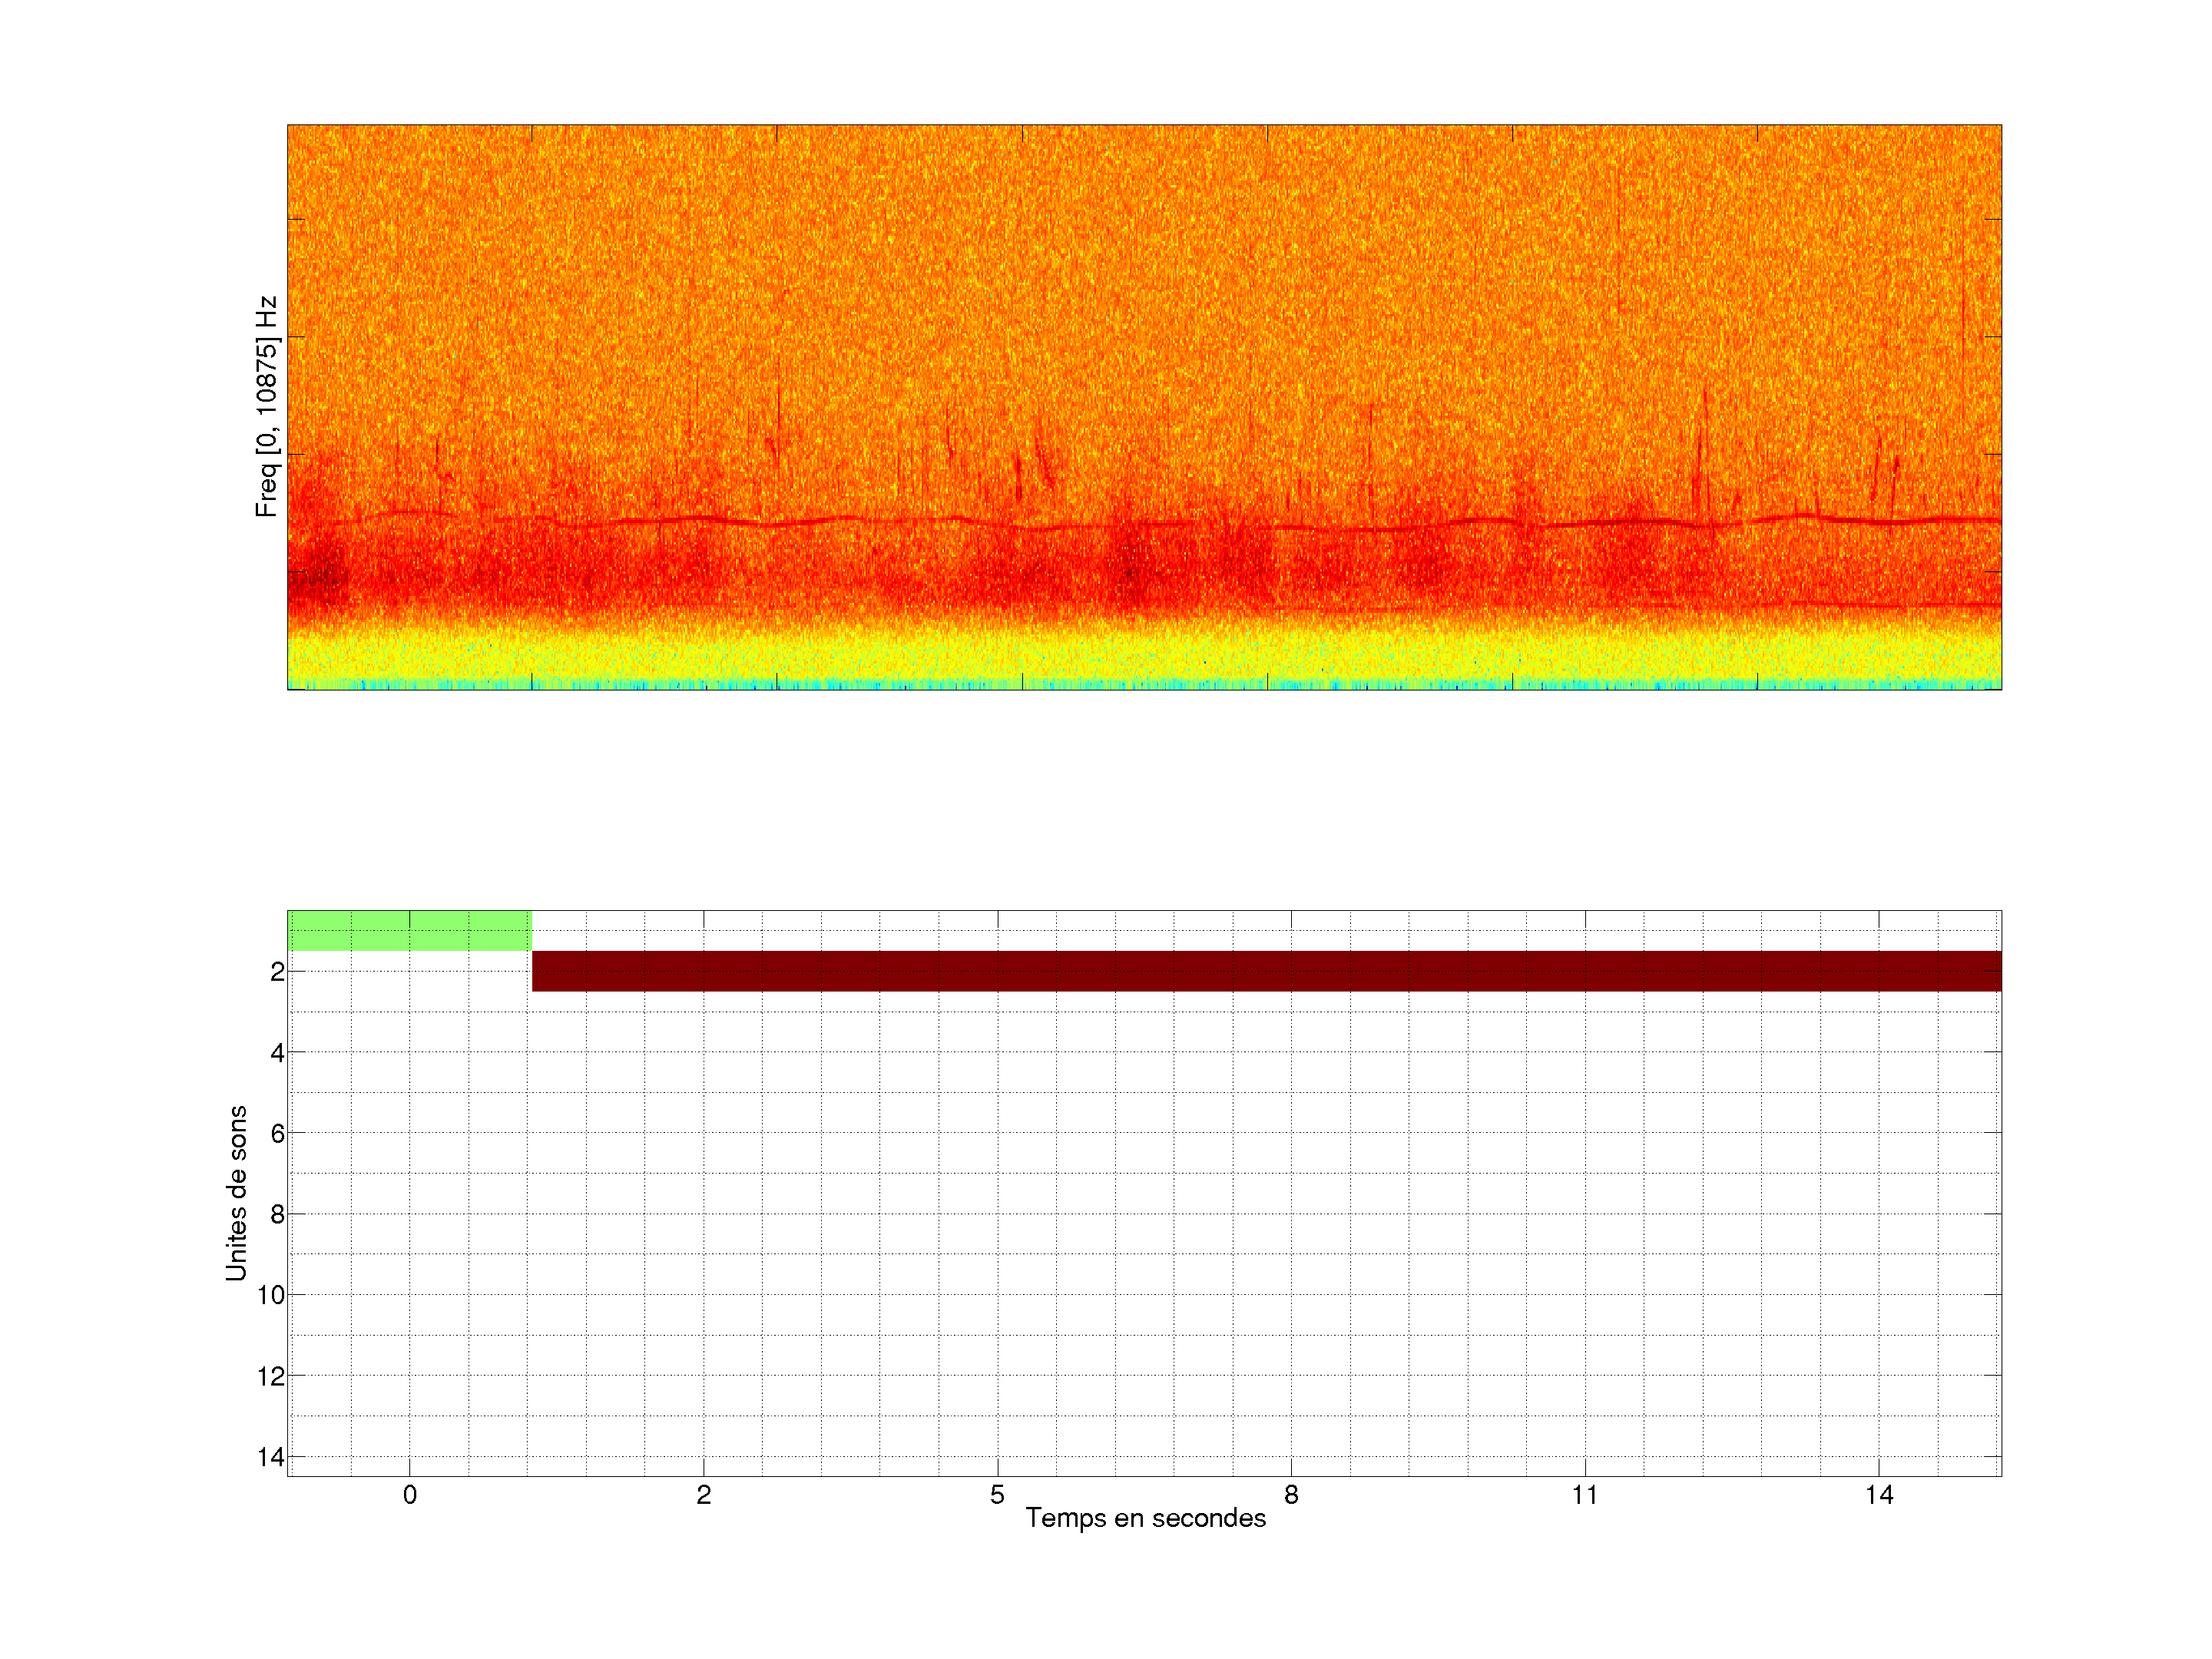Image resolution: width=2212 pixels, height=1659 pixels.
Task: Click the green sound unit bar
Action: click(409, 930)
